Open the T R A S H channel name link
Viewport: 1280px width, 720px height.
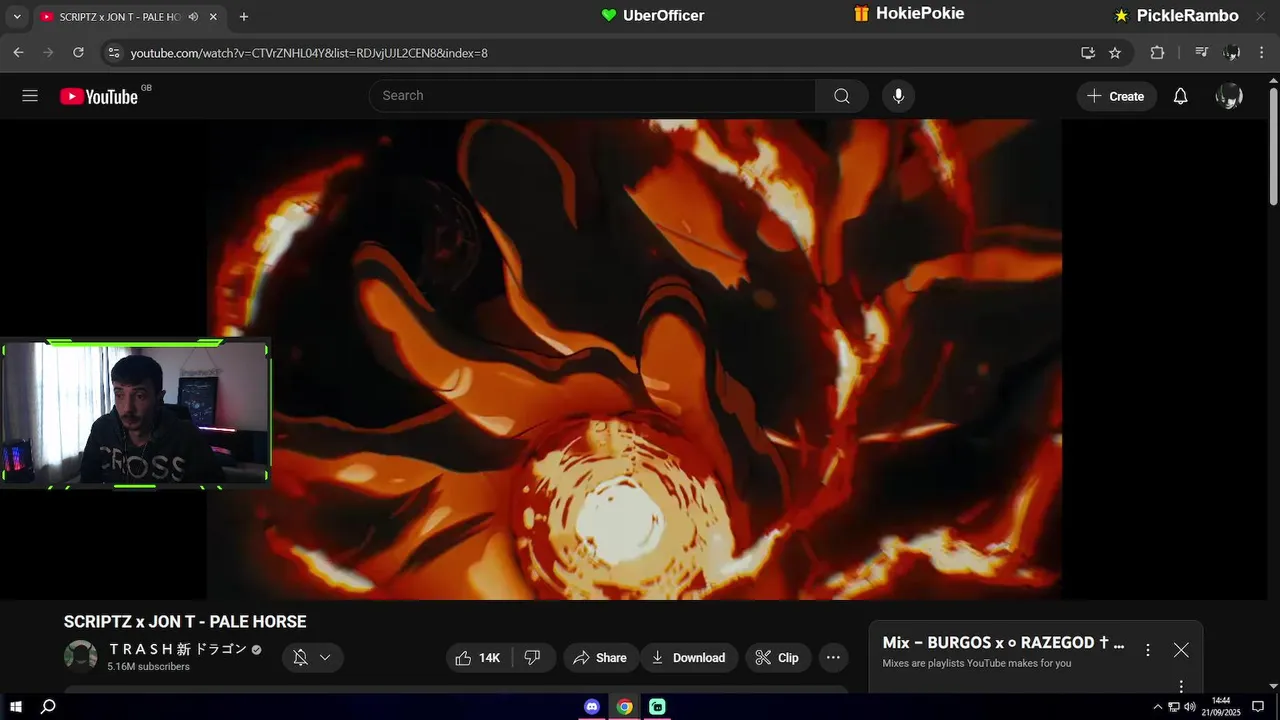(x=177, y=649)
